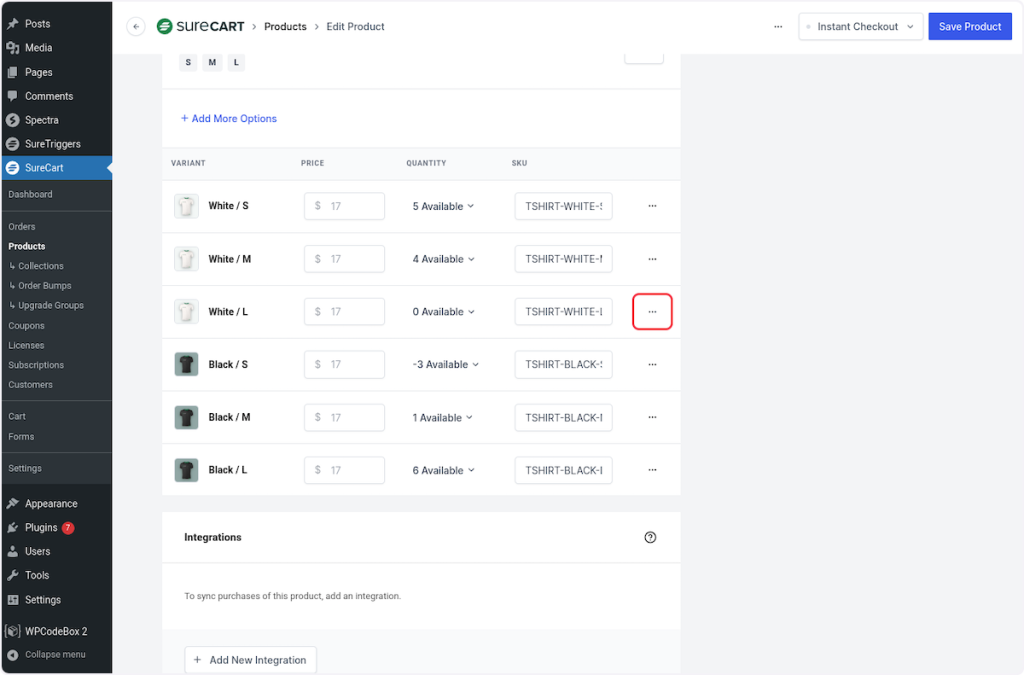Open Subscriptions in SureCart submenu
The width and height of the screenshot is (1024, 675).
tap(36, 365)
